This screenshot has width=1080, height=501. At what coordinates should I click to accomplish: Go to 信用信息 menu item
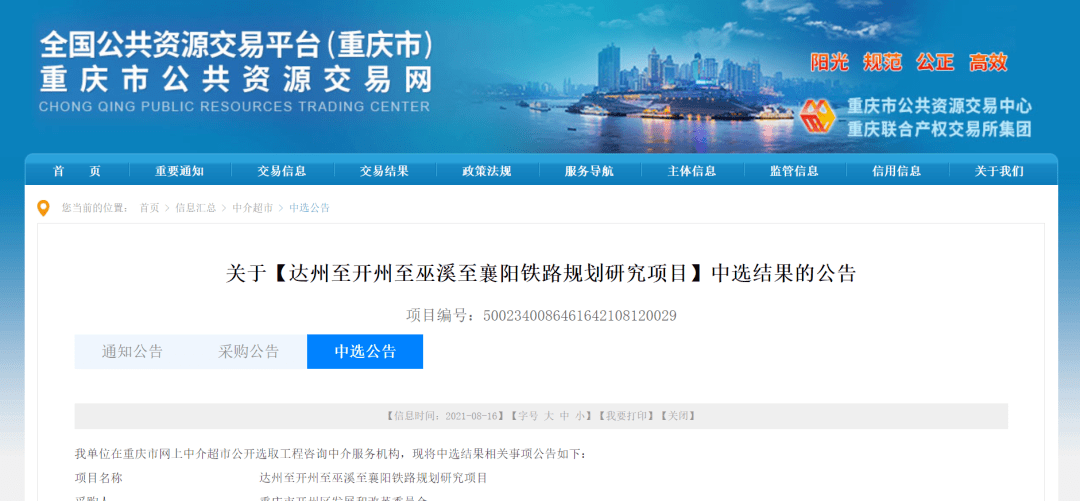pyautogui.click(x=897, y=172)
